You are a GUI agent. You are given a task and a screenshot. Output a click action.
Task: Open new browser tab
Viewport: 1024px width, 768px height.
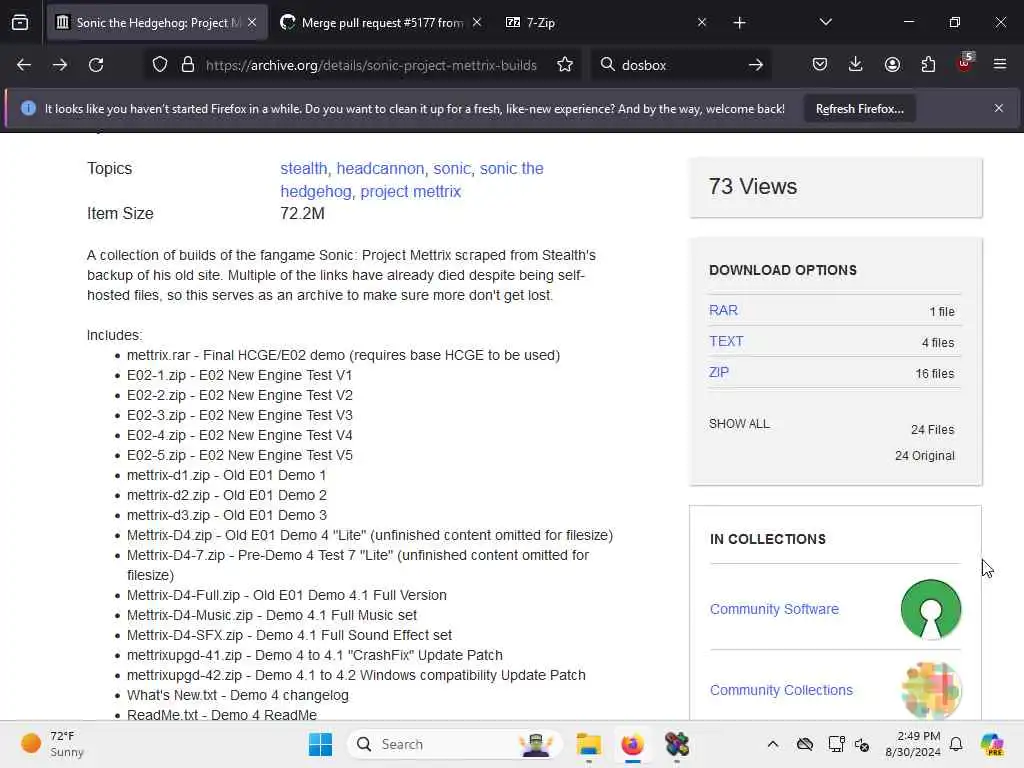pos(739,23)
